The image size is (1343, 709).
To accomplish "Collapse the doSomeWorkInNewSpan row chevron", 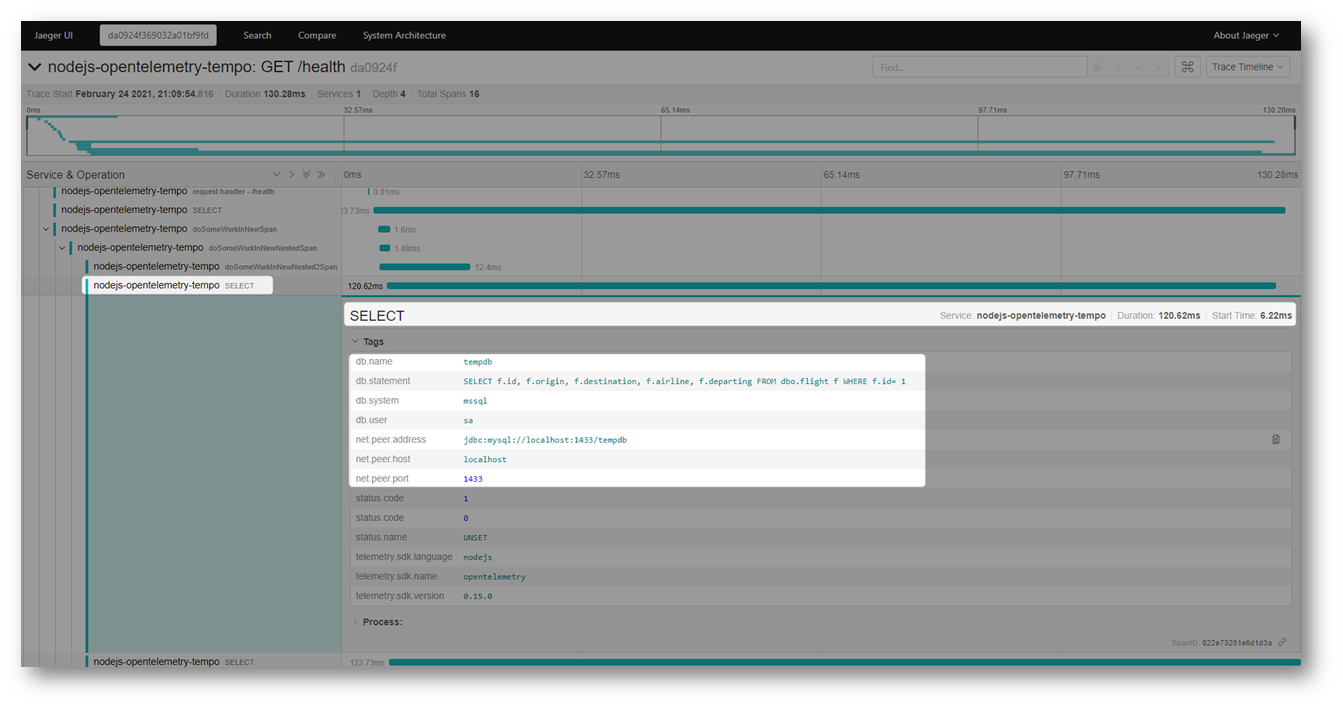I will [45, 229].
